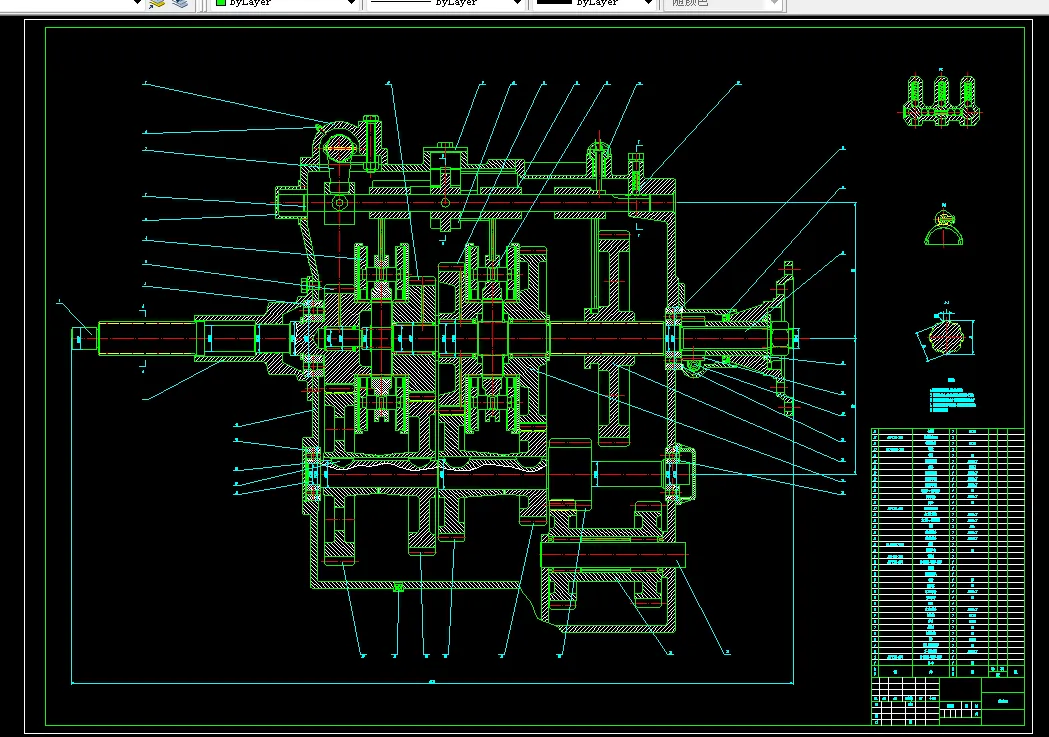The height and width of the screenshot is (737, 1049).
Task: Select the dome-shaped cap detail view
Action: [x=943, y=226]
